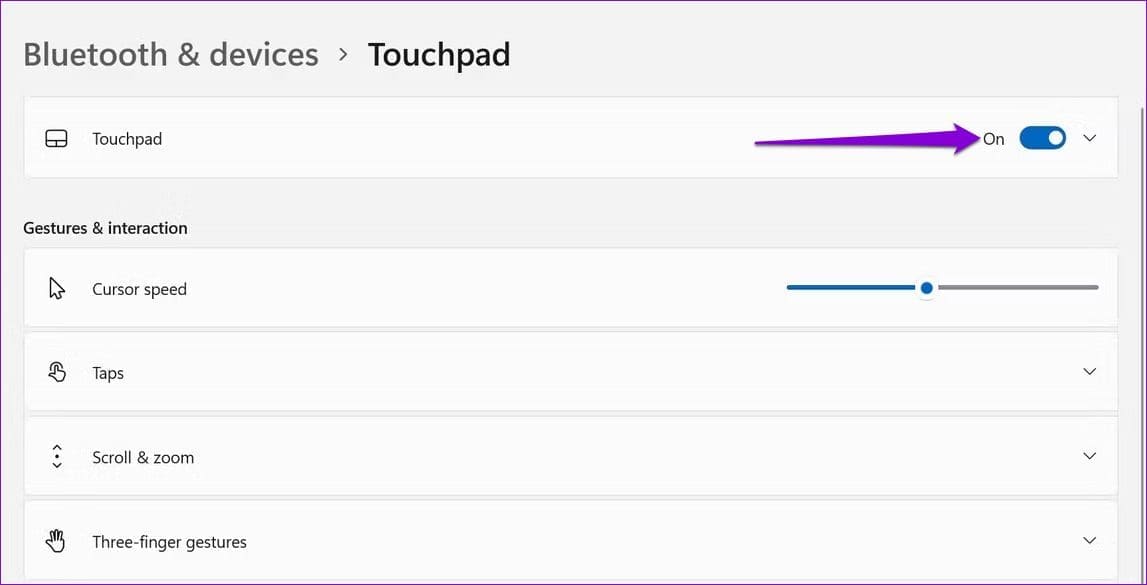Screen dimensions: 1147x585
Task: Click the touchpad icon in the Touchpad row
Action: [55, 138]
